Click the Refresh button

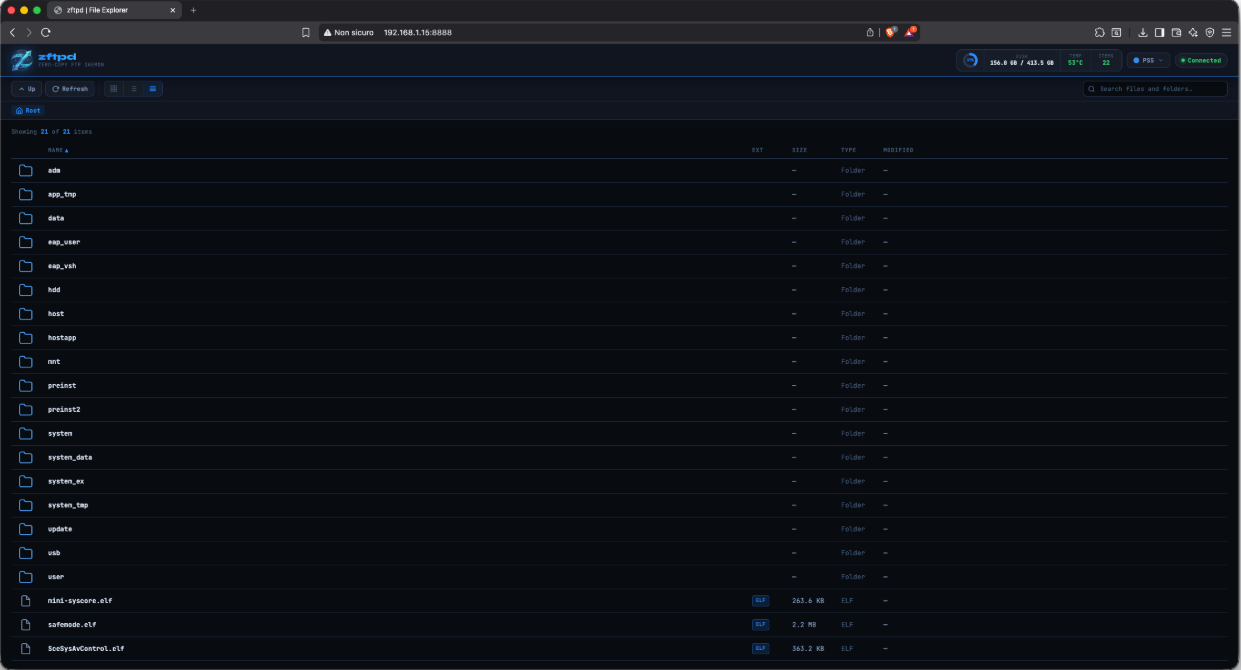70,89
